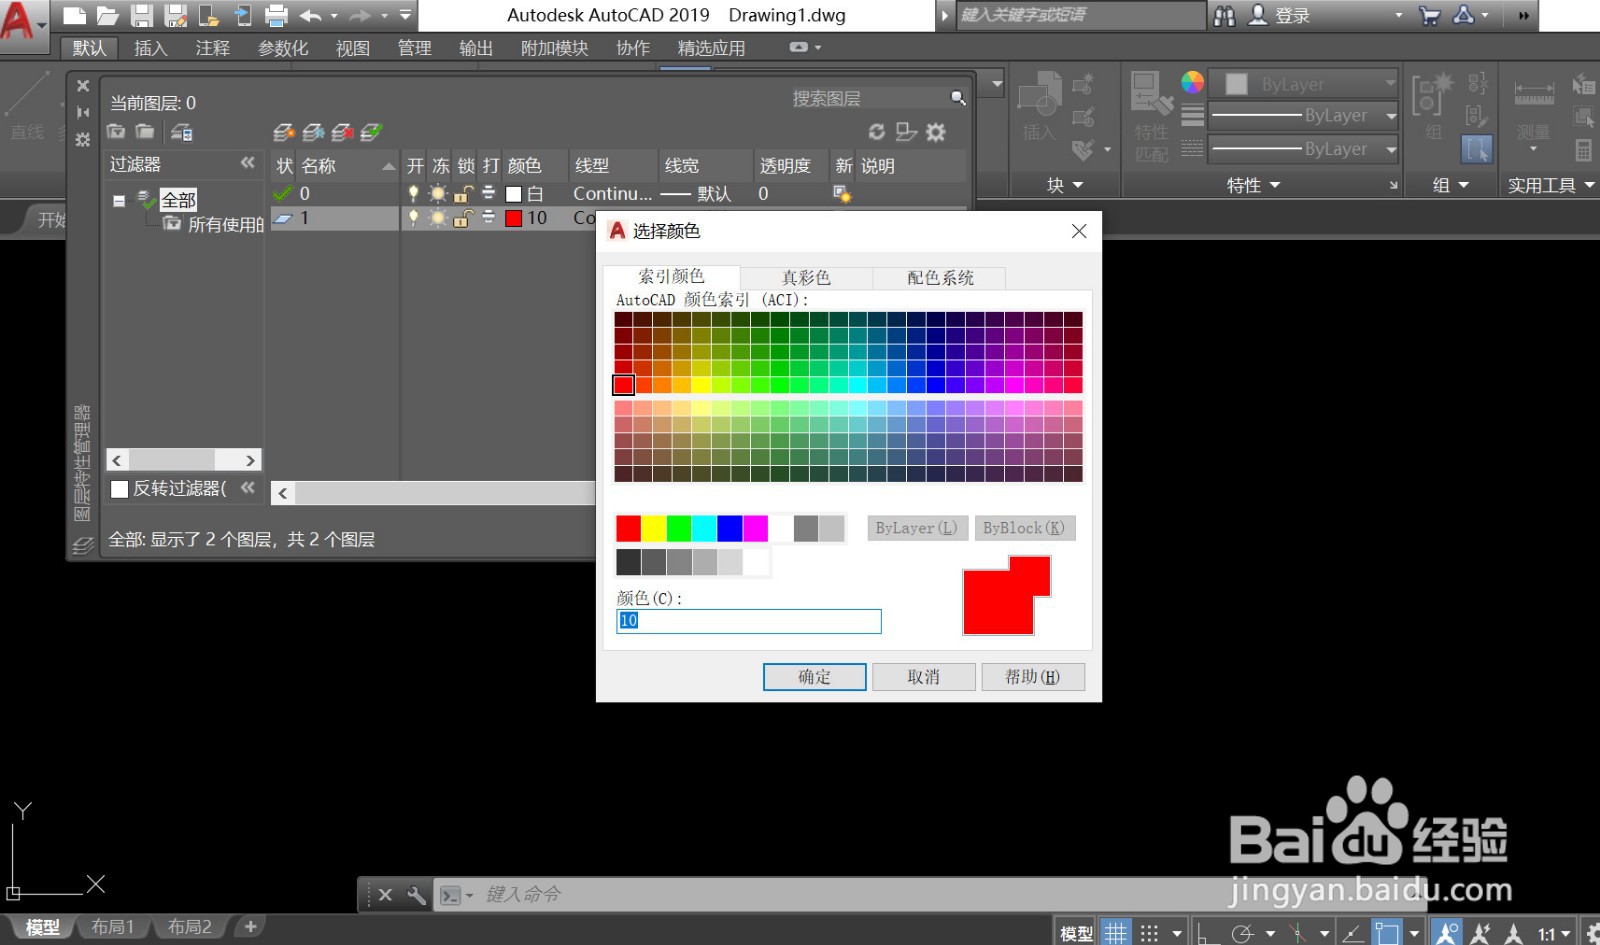Click the search layer text box
This screenshot has height=945, width=1600.
click(868, 98)
